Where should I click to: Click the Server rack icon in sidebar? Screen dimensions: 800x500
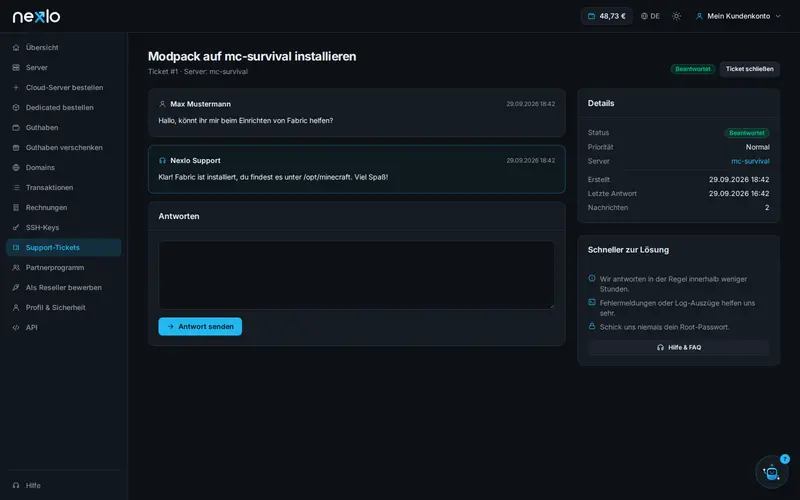coord(16,67)
